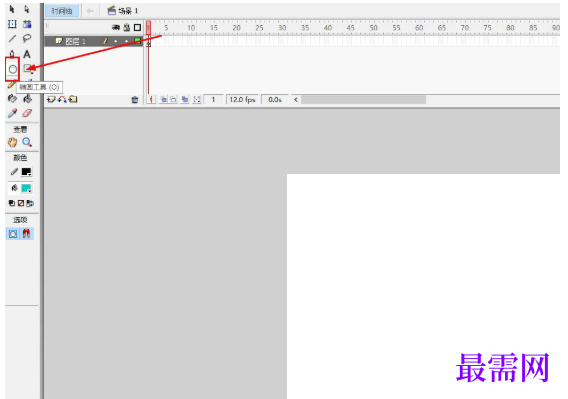Click frame 5 on the timeline ruler
Screen dimensions: 568x399
166,28
